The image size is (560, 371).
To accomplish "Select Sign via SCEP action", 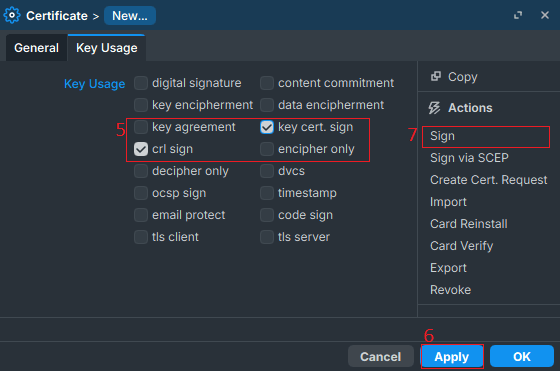I will tap(469, 158).
